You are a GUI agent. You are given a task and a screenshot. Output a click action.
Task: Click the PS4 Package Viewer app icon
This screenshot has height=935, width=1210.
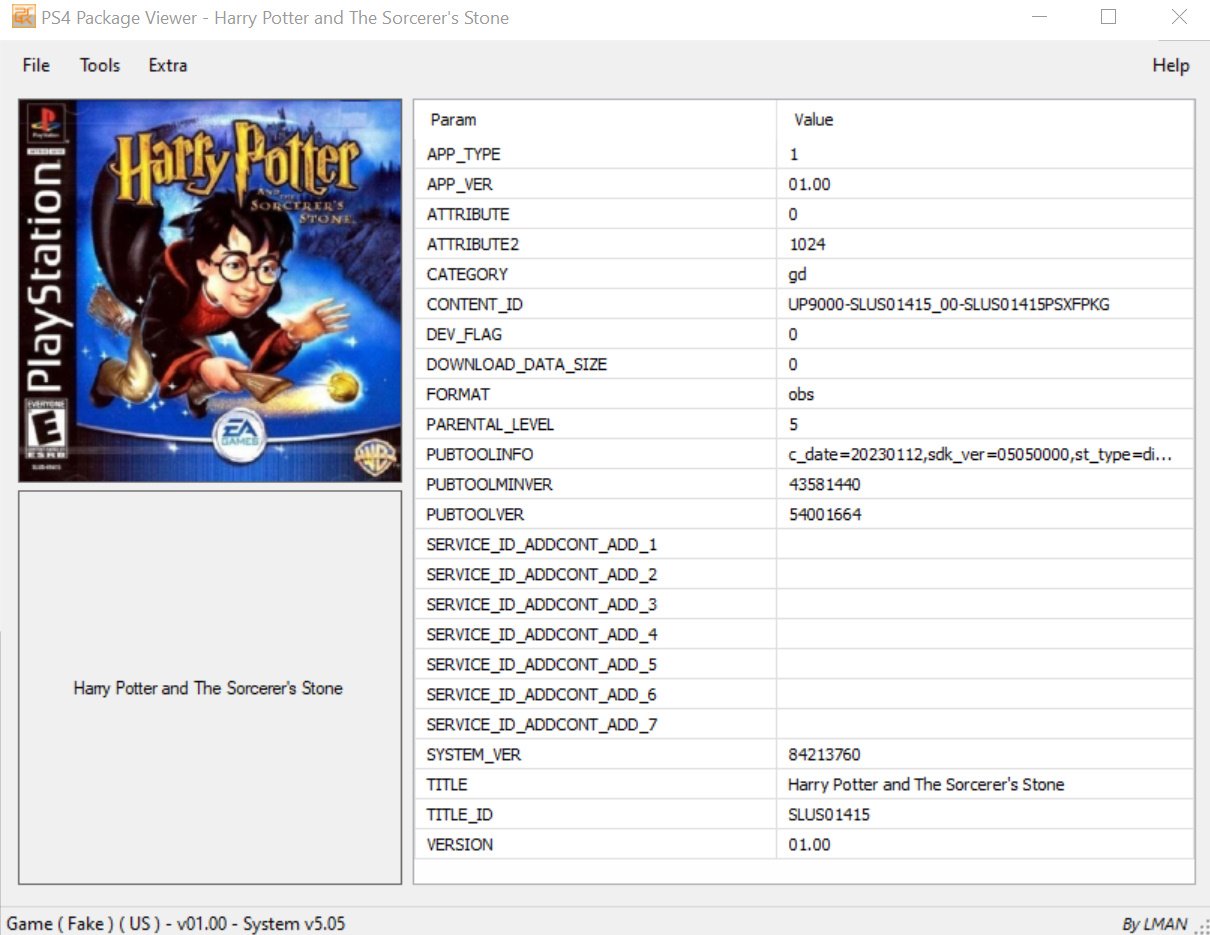point(22,17)
